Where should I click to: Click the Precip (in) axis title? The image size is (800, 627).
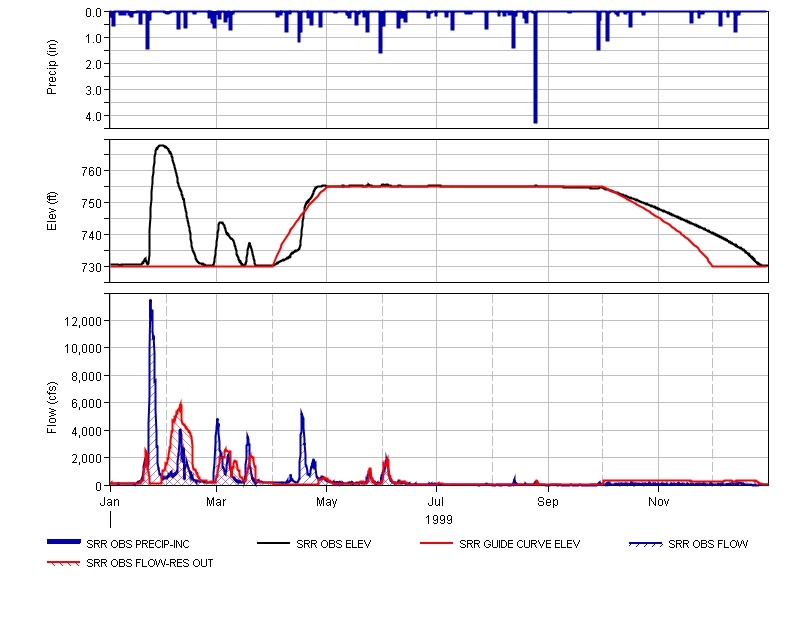pos(52,67)
